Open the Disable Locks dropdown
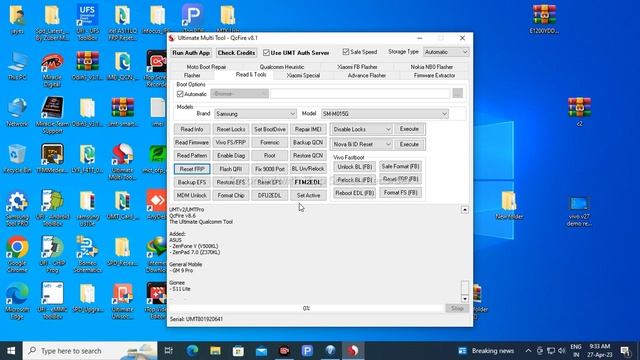Screen dimensions: 640x360 click(x=361, y=129)
